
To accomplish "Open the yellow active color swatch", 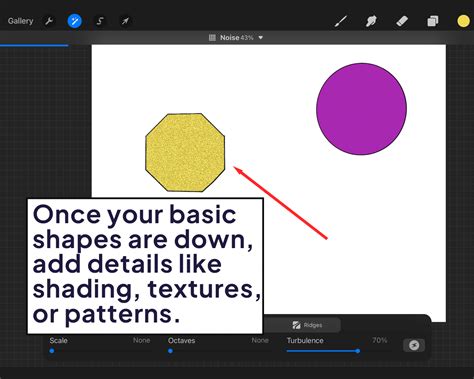I will [463, 21].
